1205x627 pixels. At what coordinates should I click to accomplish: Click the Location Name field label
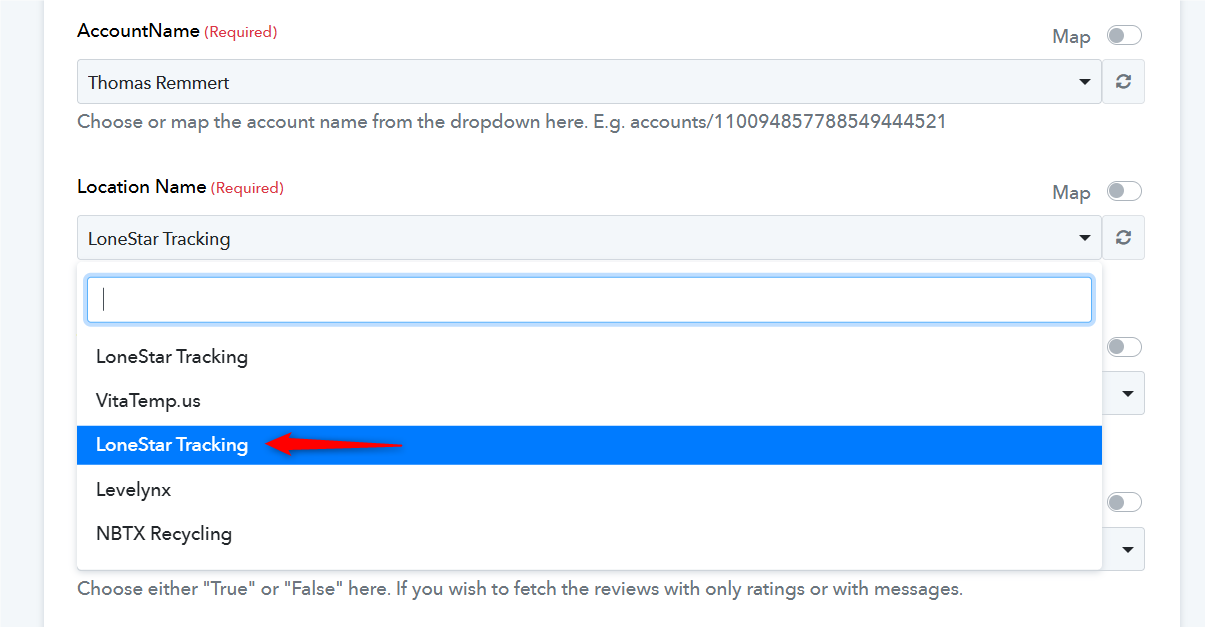[142, 187]
